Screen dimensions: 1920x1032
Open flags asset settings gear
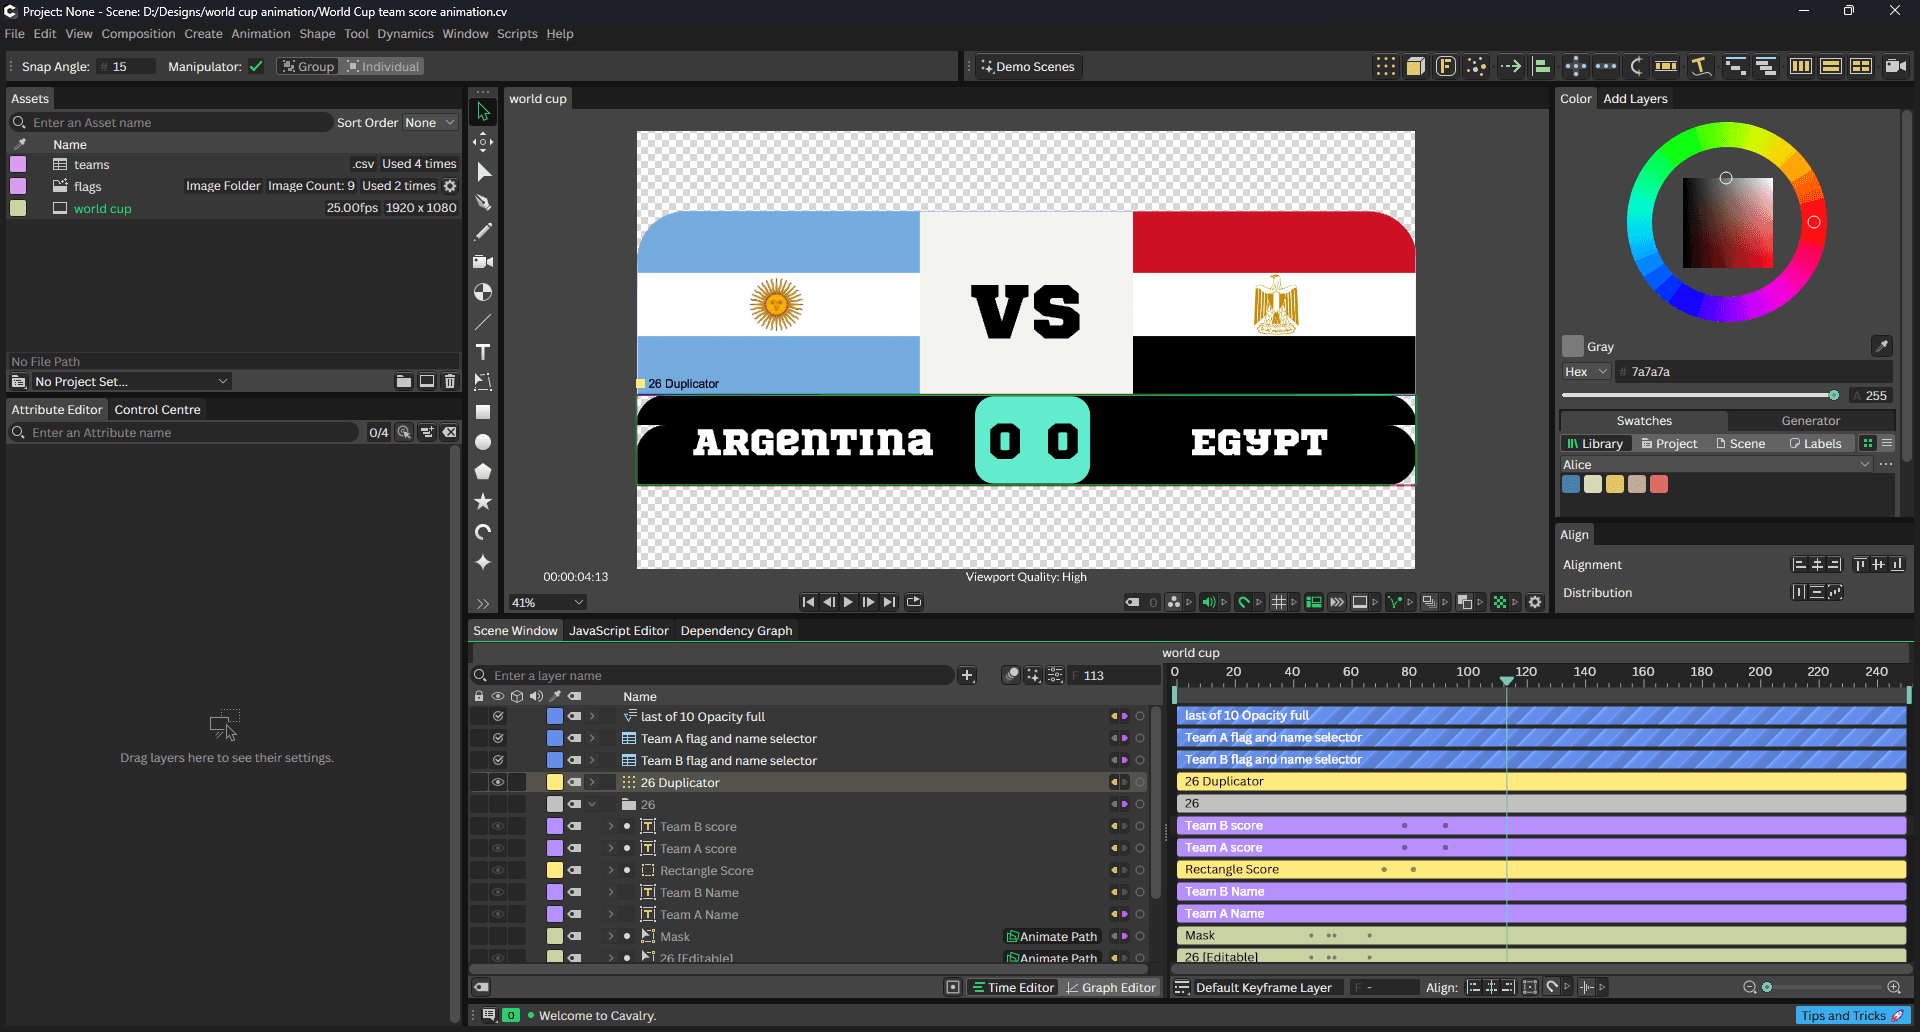point(450,186)
